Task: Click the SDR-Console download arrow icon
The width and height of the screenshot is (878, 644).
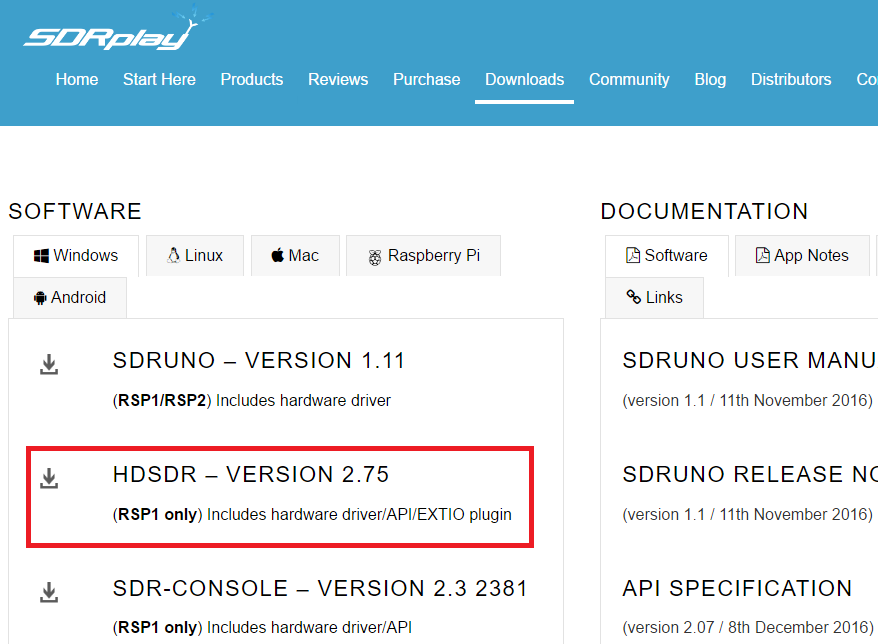Action: coord(49,593)
